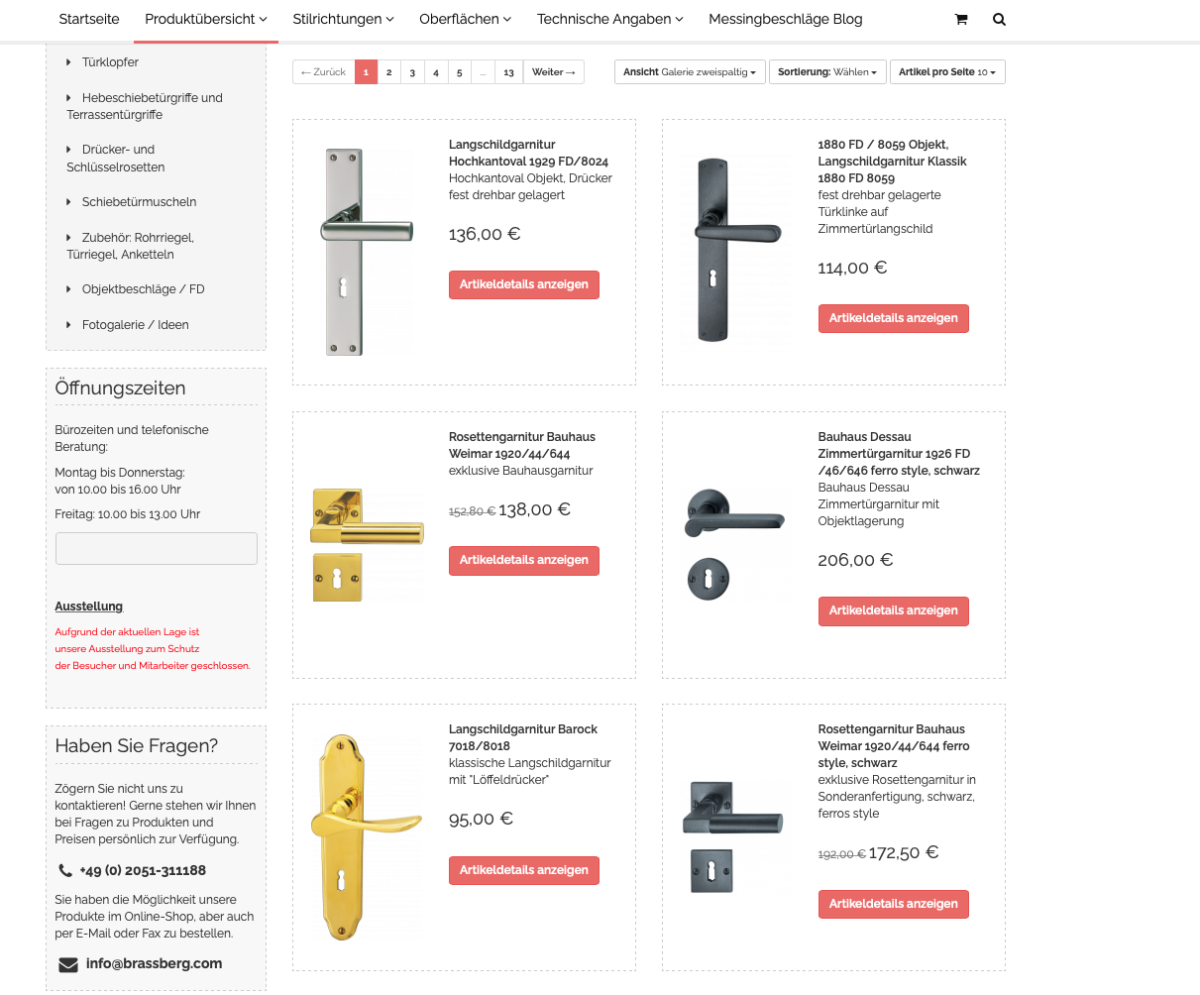Click the info@brassberg.com email link

coord(154,964)
